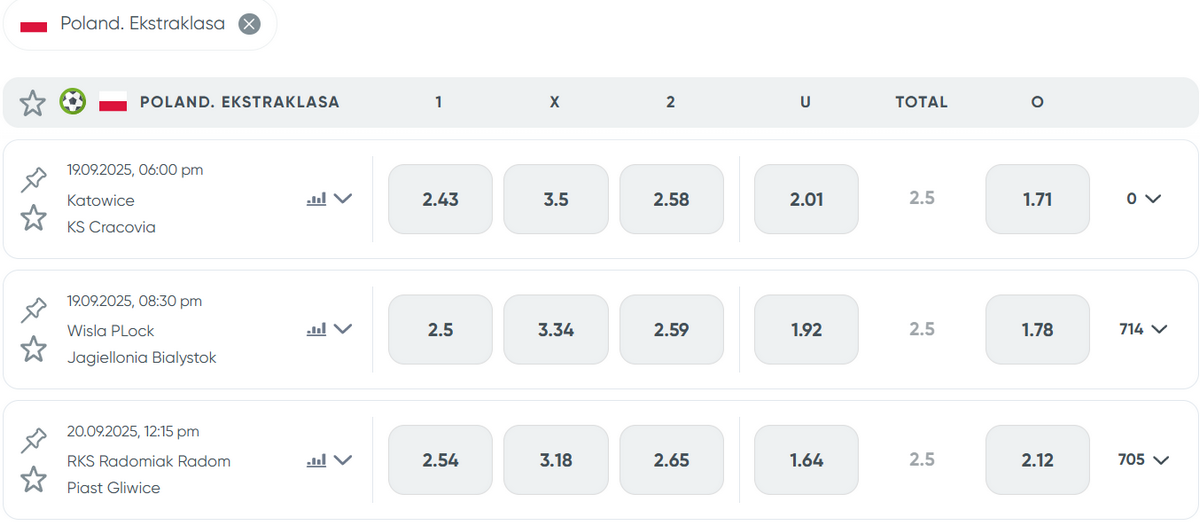Pin the Wisla Plock vs Jagiellonia match
This screenshot has height=526, width=1200.
34,310
